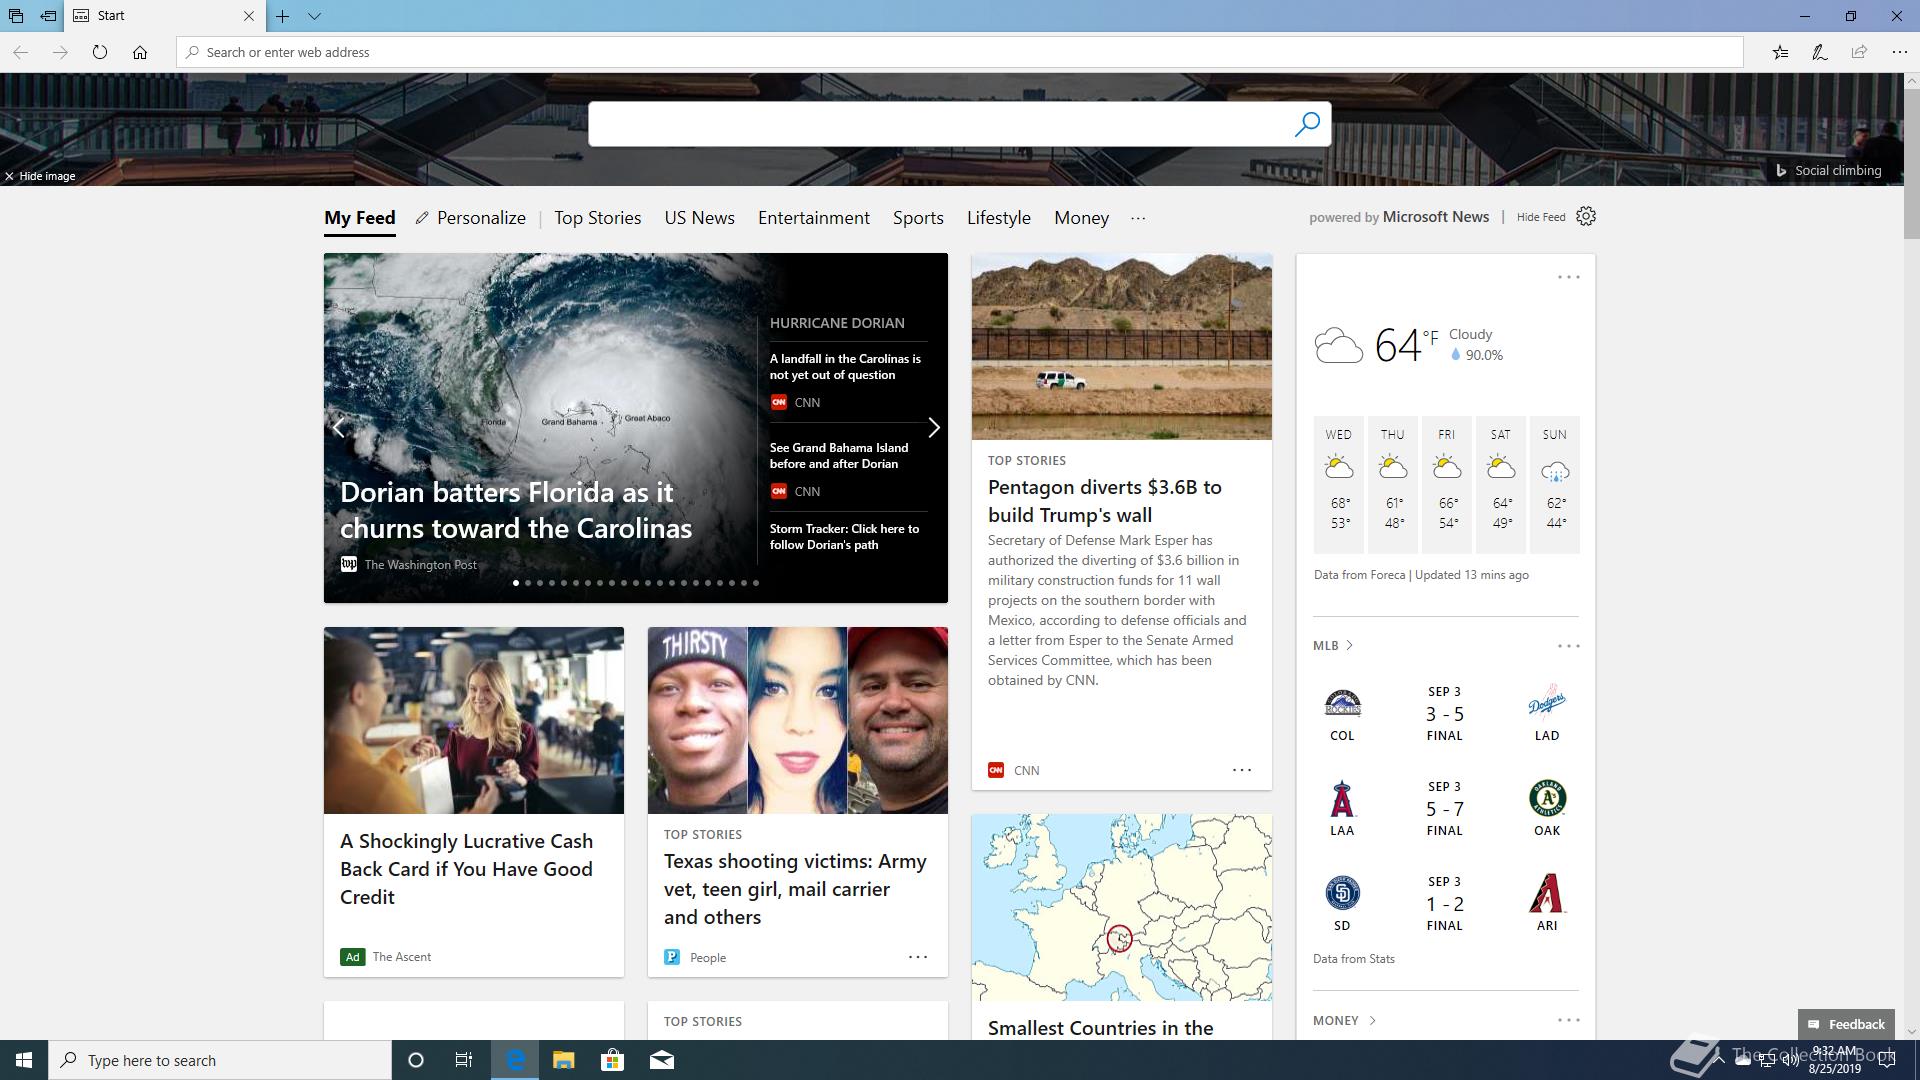Click the Social climbing image caption

[1838, 171]
